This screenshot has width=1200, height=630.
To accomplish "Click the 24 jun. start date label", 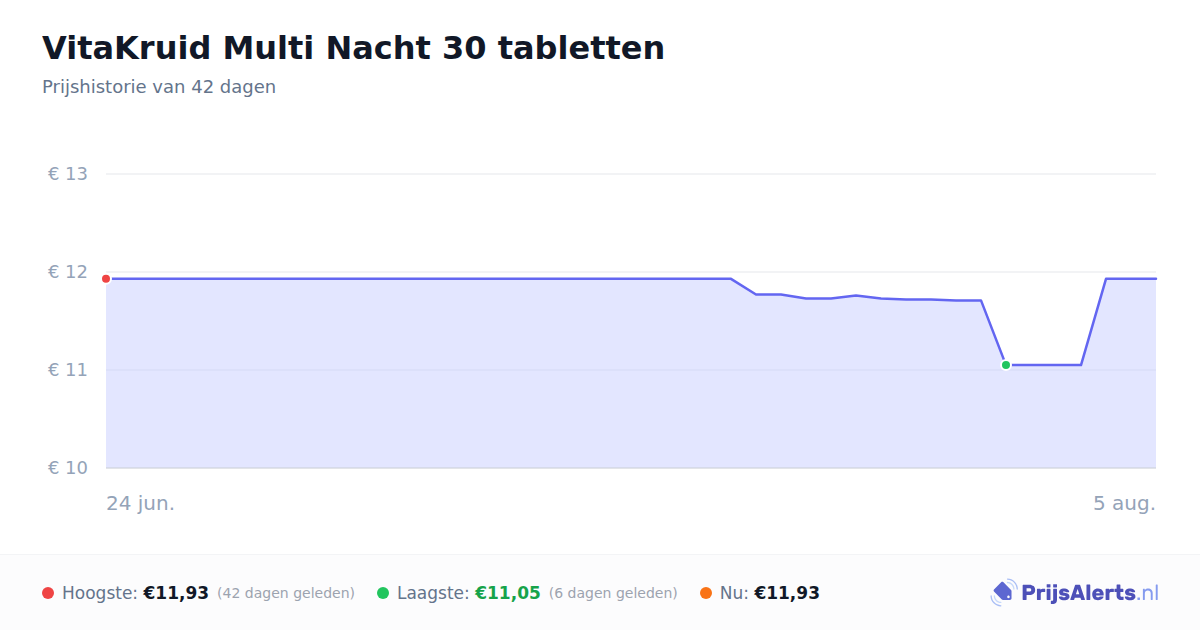I will click(x=141, y=503).
